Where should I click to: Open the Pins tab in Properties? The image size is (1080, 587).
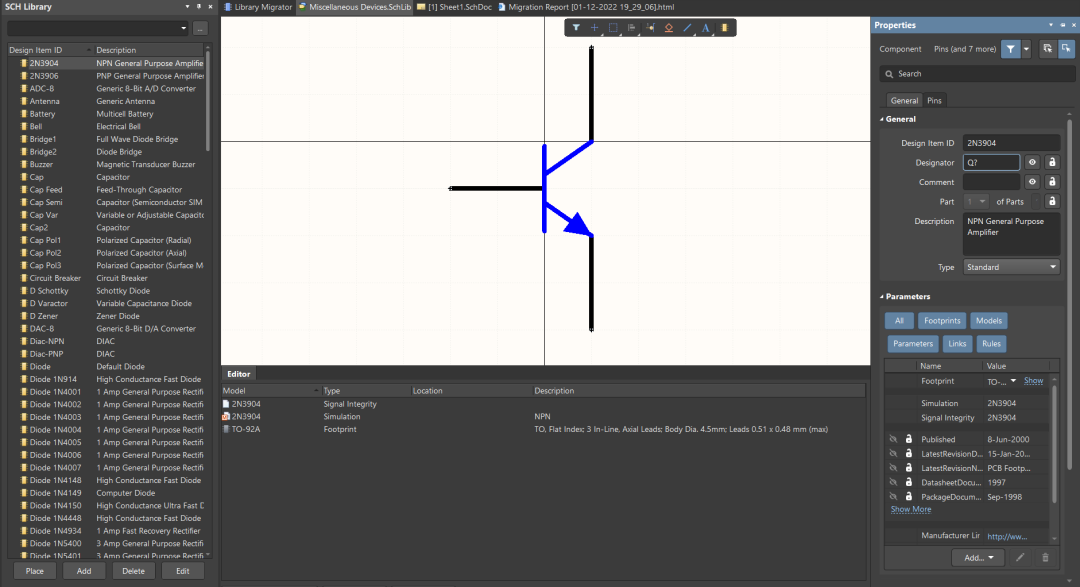(934, 101)
